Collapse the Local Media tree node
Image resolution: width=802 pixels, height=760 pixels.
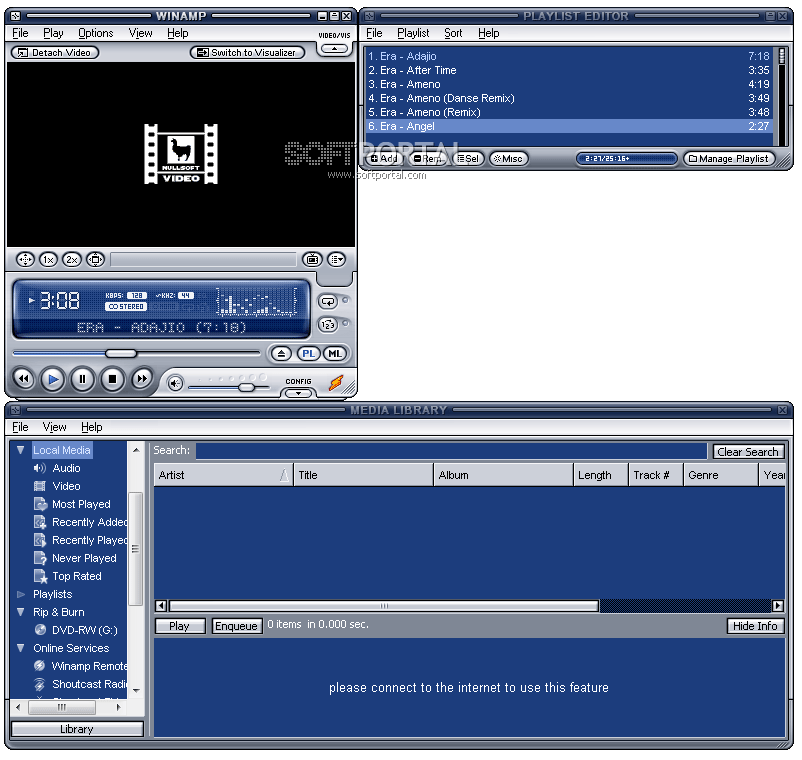[x=20, y=450]
